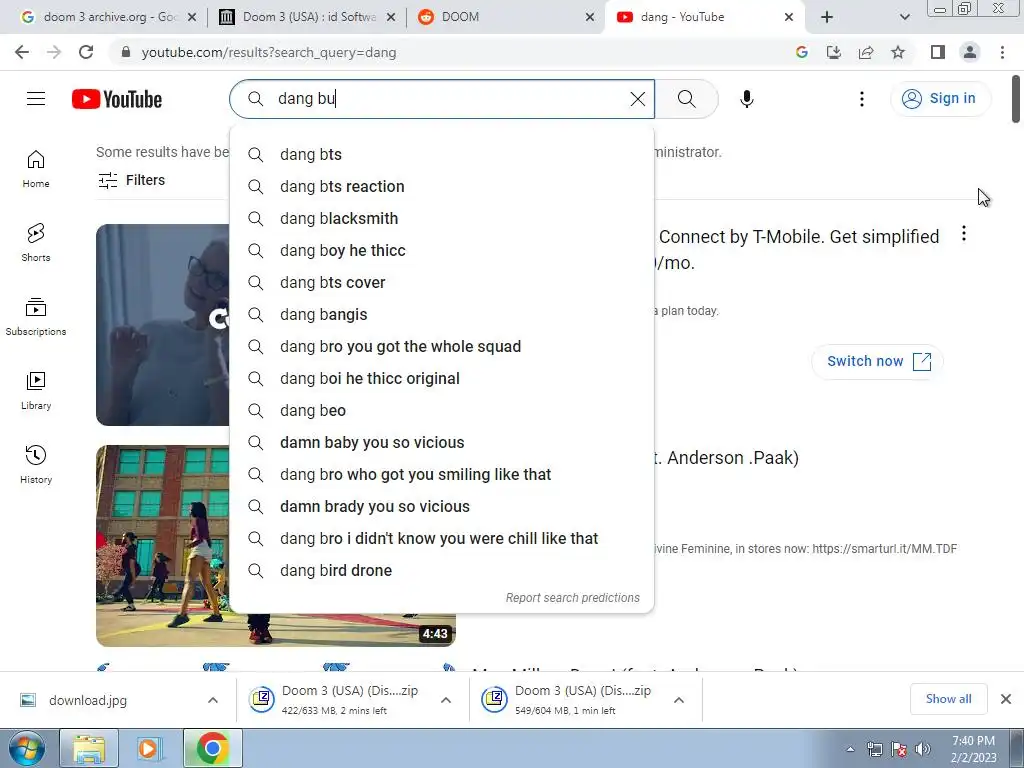Reload the page with the refresh icon
Viewport: 1024px width, 768px height.
coord(86,52)
